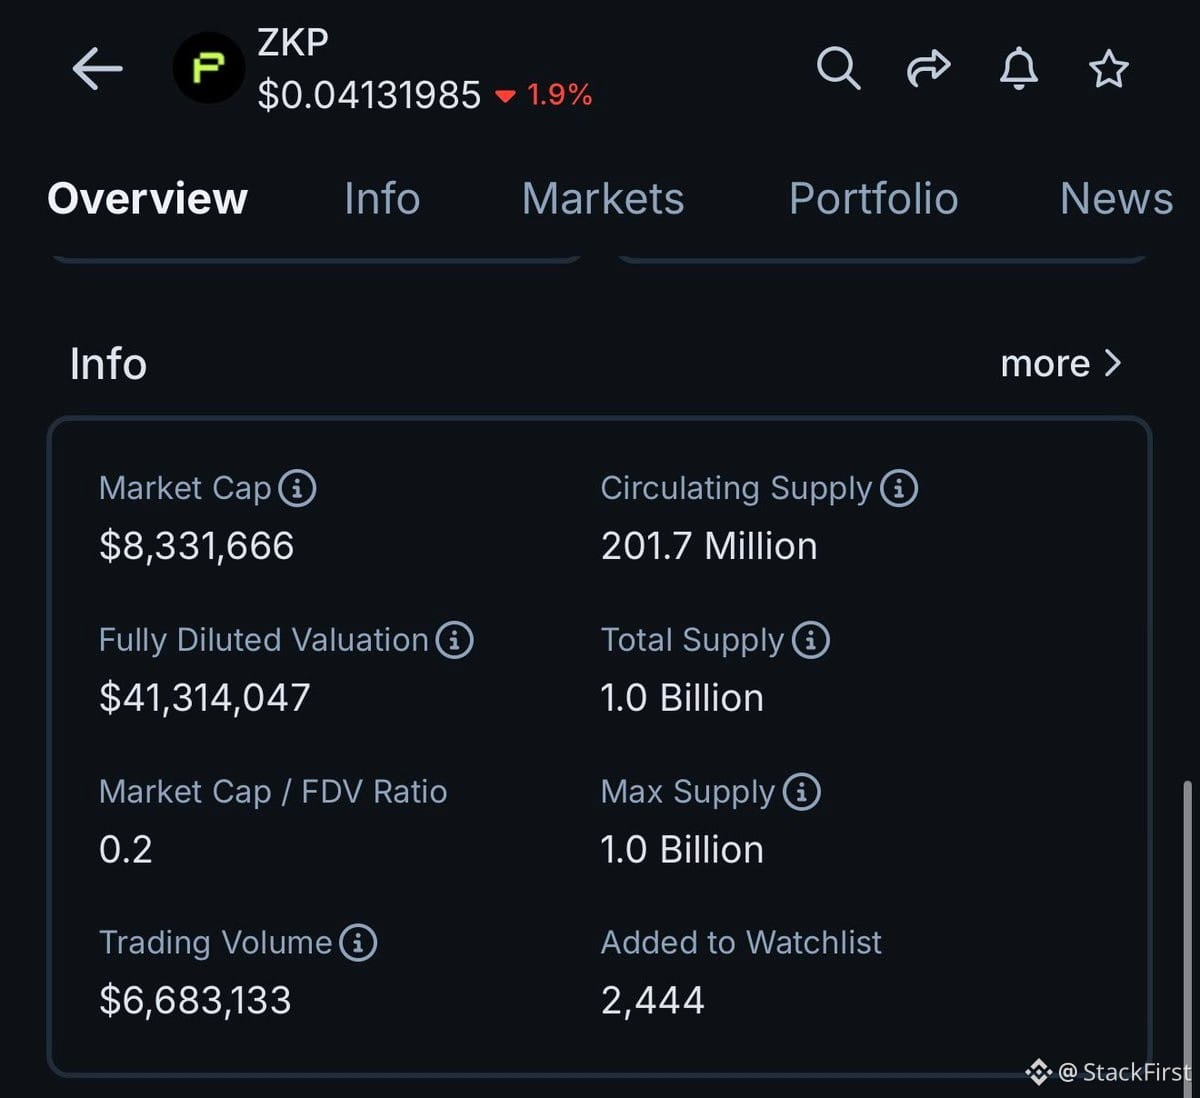
Task: Open Fully Diluted Valuation info icon
Action: click(455, 640)
